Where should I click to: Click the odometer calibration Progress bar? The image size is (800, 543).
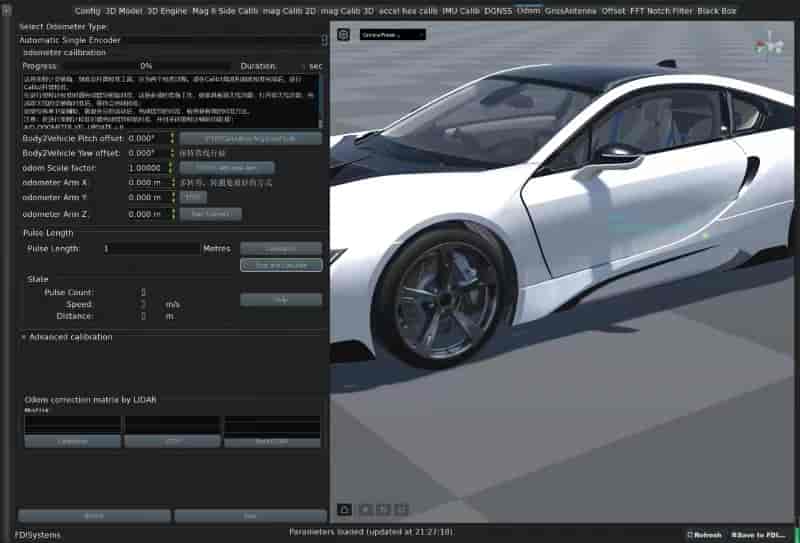click(146, 66)
